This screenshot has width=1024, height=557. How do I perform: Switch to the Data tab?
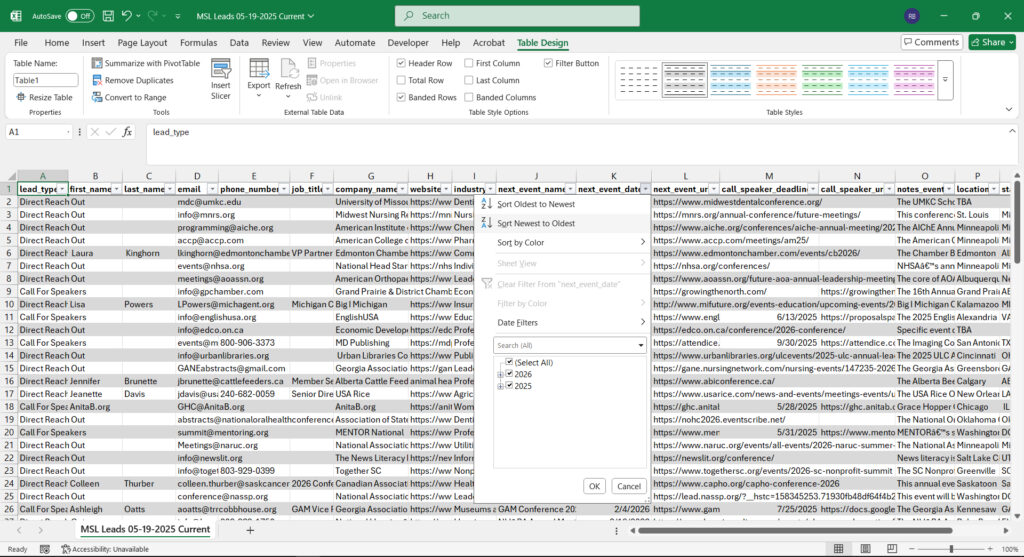(239, 42)
